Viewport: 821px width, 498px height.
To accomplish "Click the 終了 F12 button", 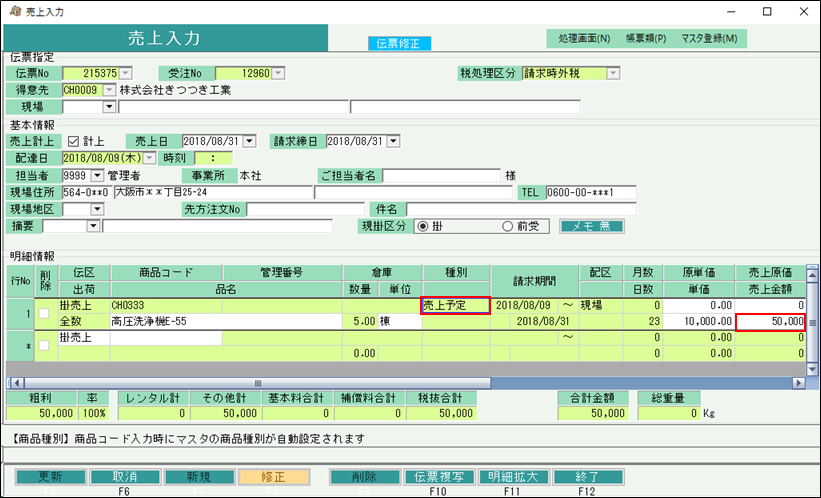I will tap(588, 477).
